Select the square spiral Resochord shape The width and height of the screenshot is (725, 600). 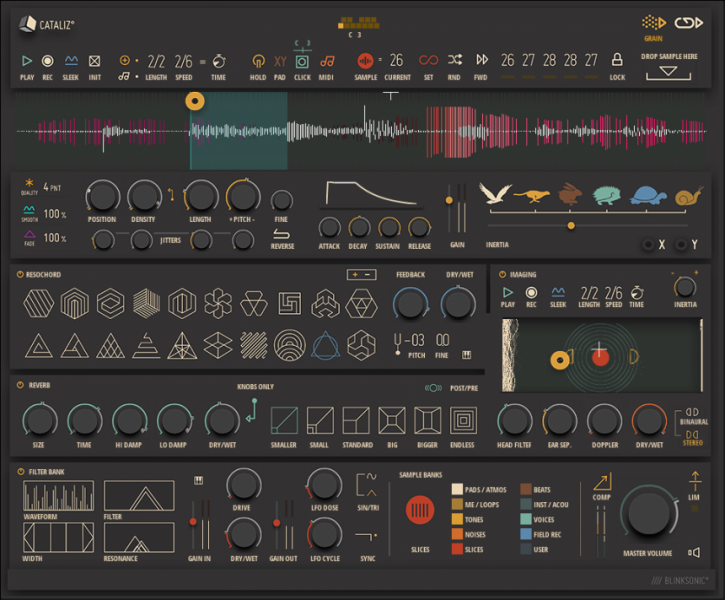coord(290,303)
